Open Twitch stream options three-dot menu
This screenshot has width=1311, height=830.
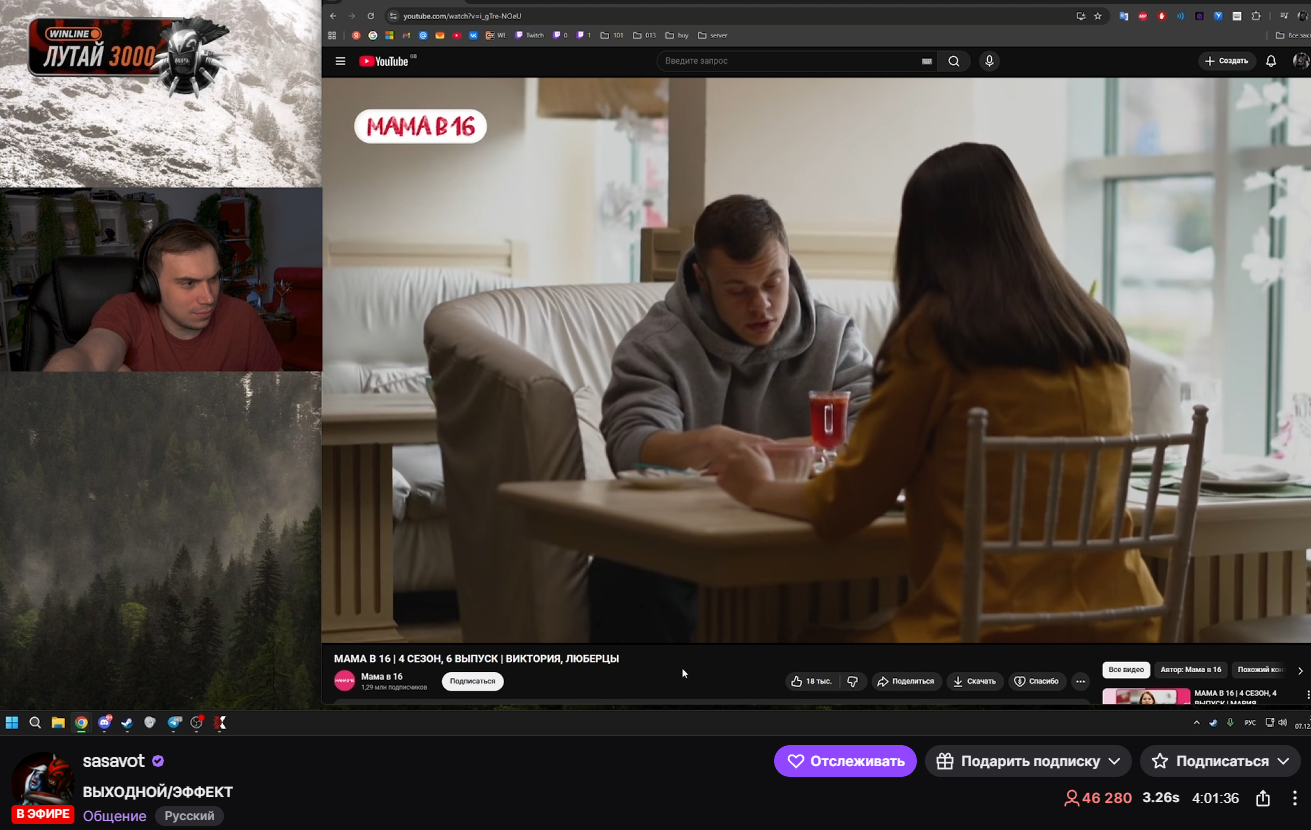pyautogui.click(x=1295, y=798)
